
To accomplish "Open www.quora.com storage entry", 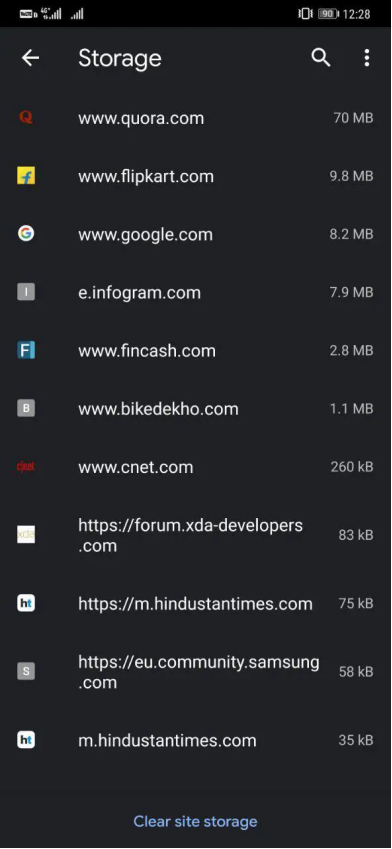I will click(x=196, y=117).
